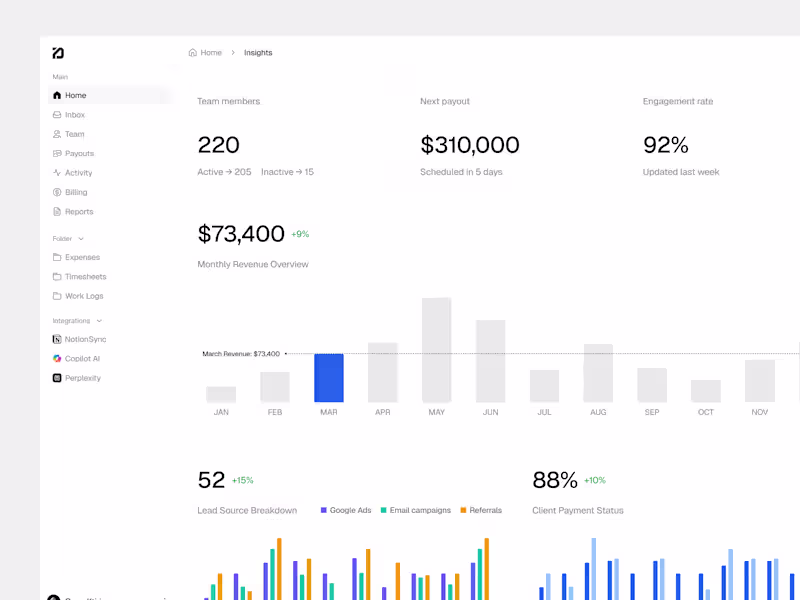This screenshot has height=600, width=800.
Task: Open the Reports document icon
Action: point(57,211)
